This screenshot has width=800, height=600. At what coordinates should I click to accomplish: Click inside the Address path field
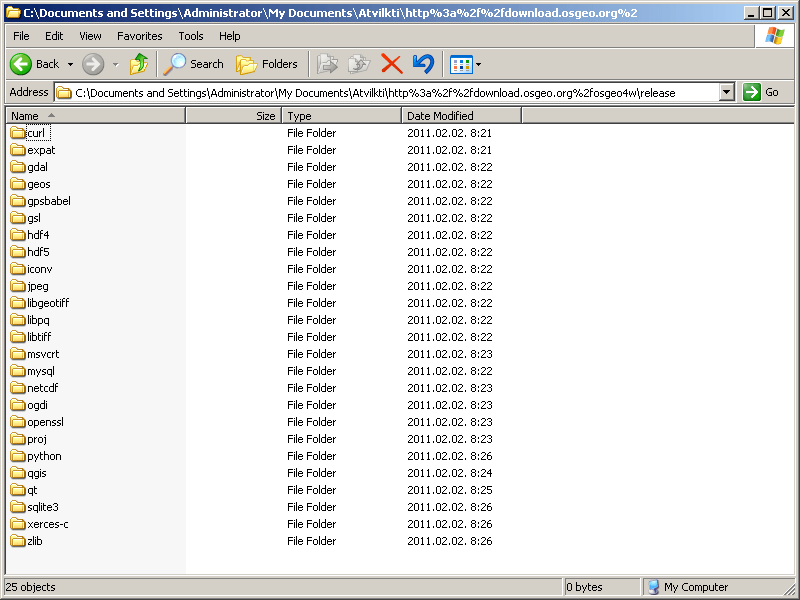[386, 92]
